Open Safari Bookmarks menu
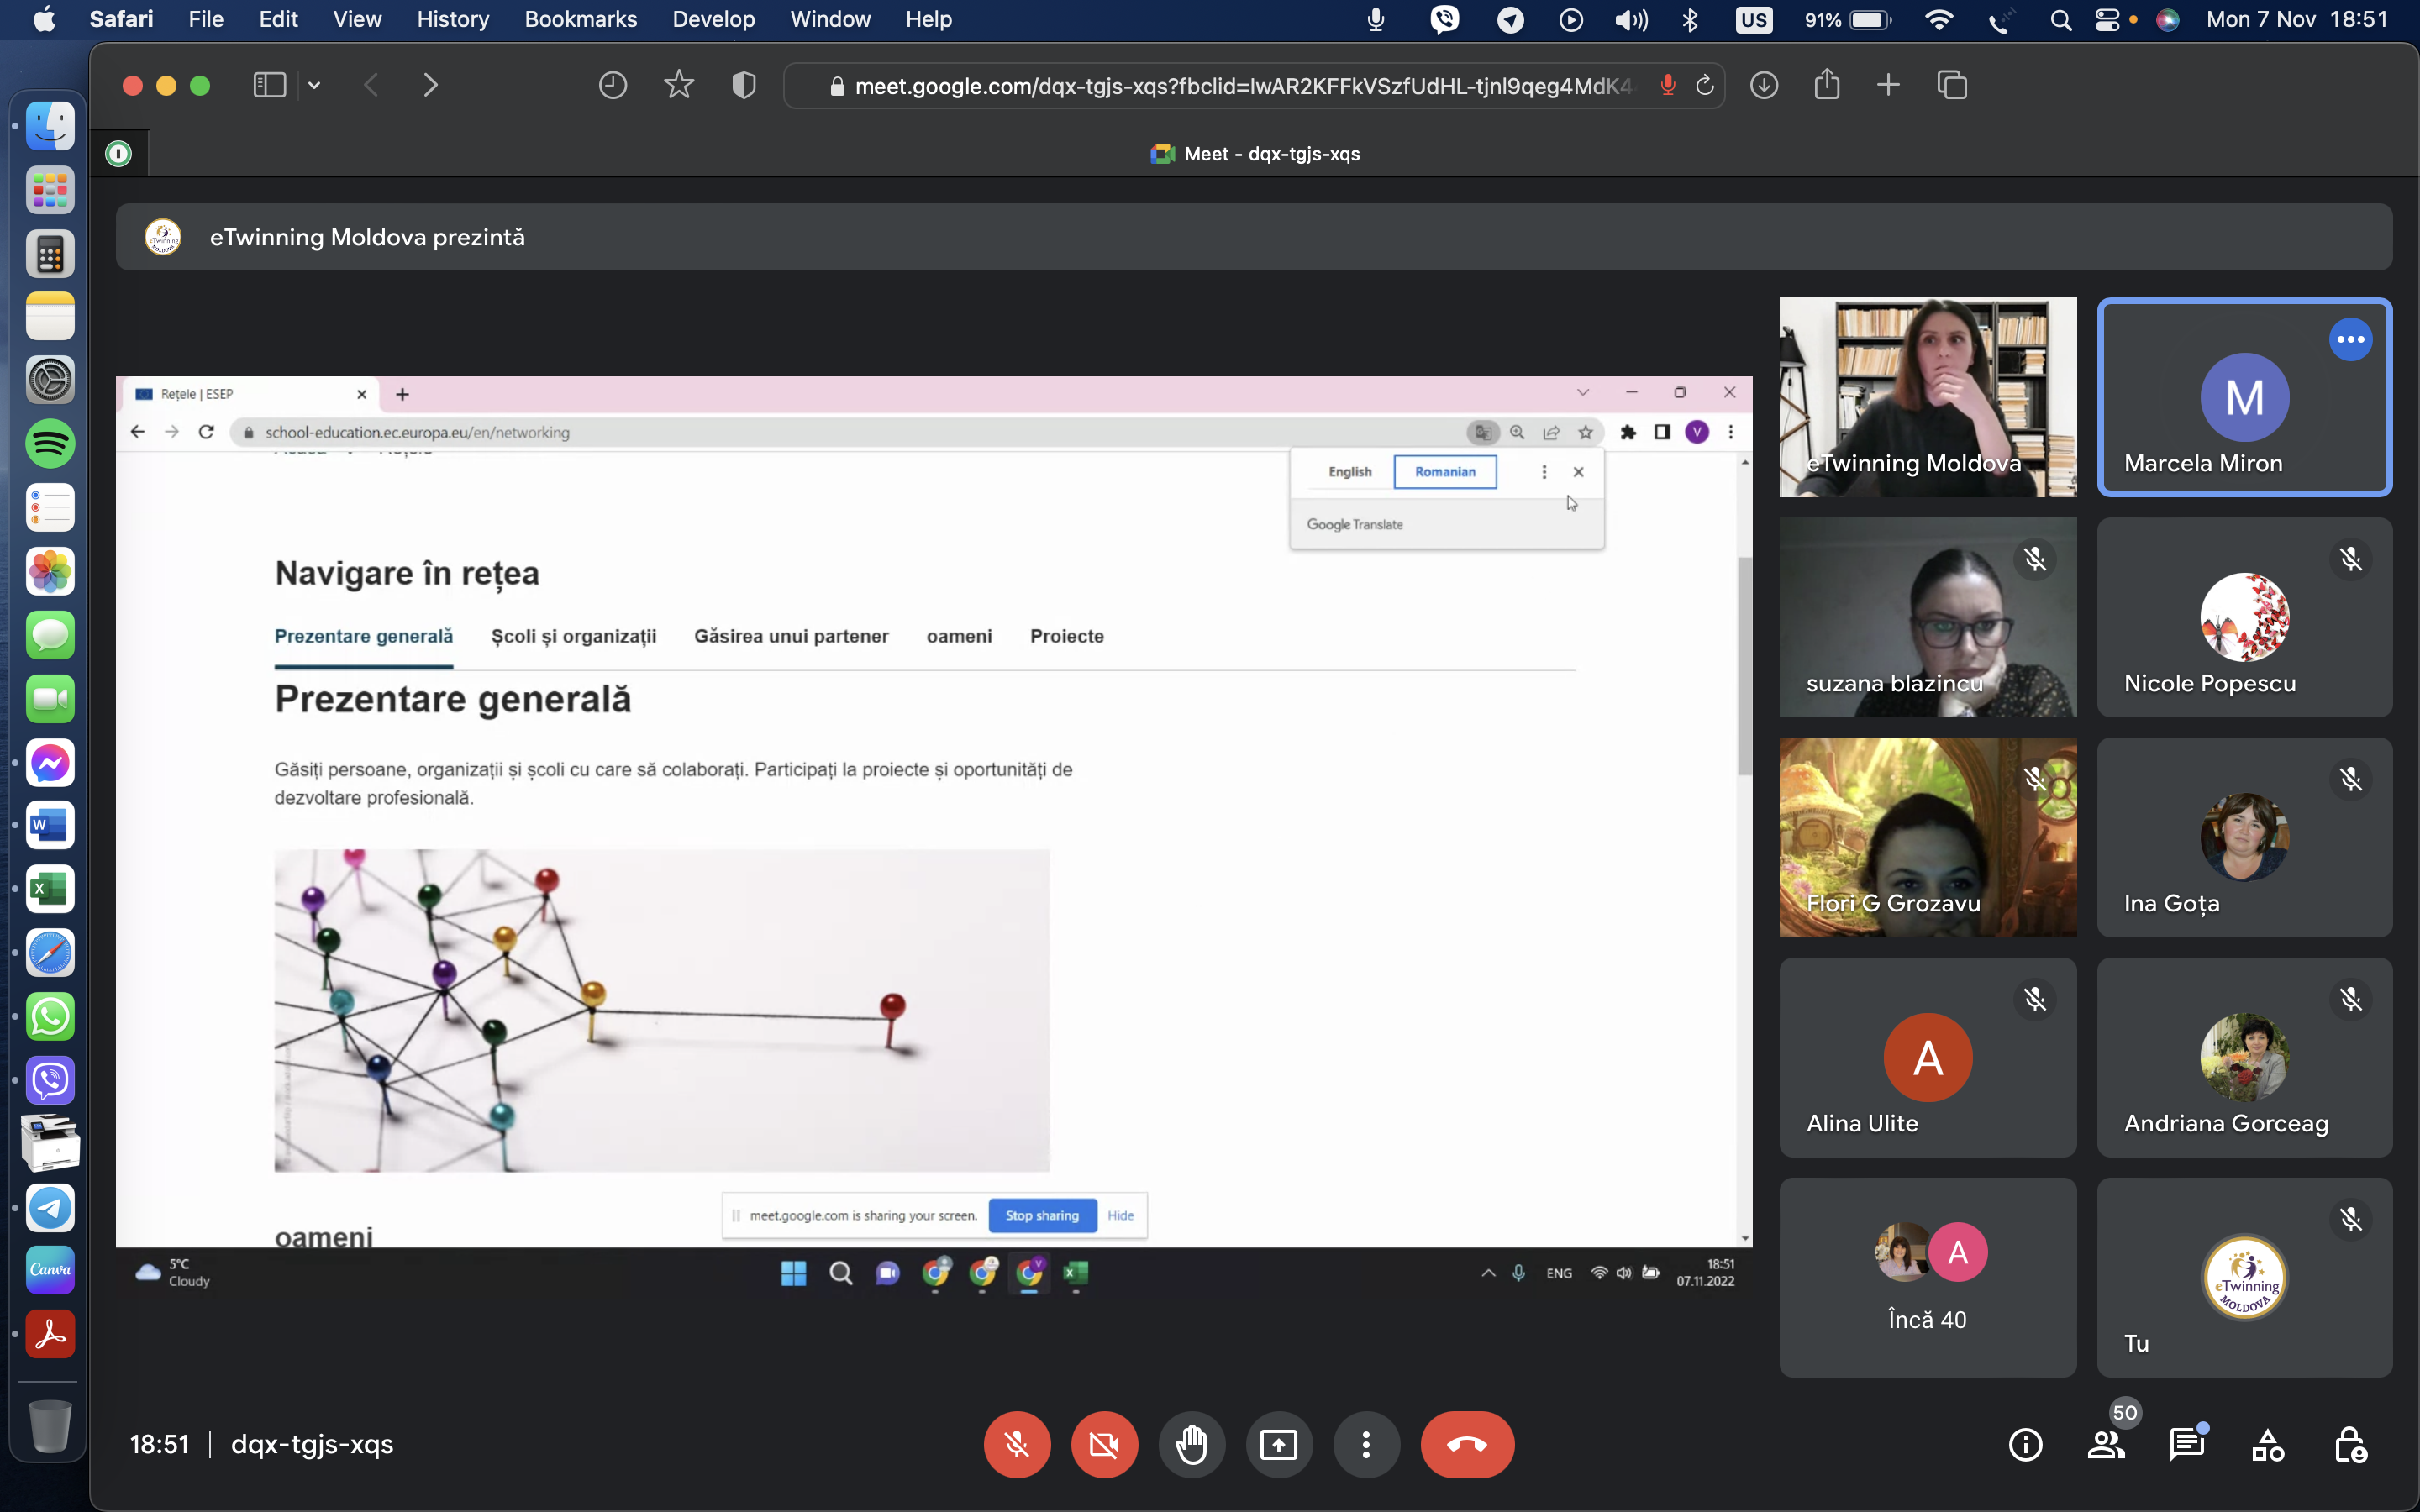Image resolution: width=2420 pixels, height=1512 pixels. coord(580,19)
